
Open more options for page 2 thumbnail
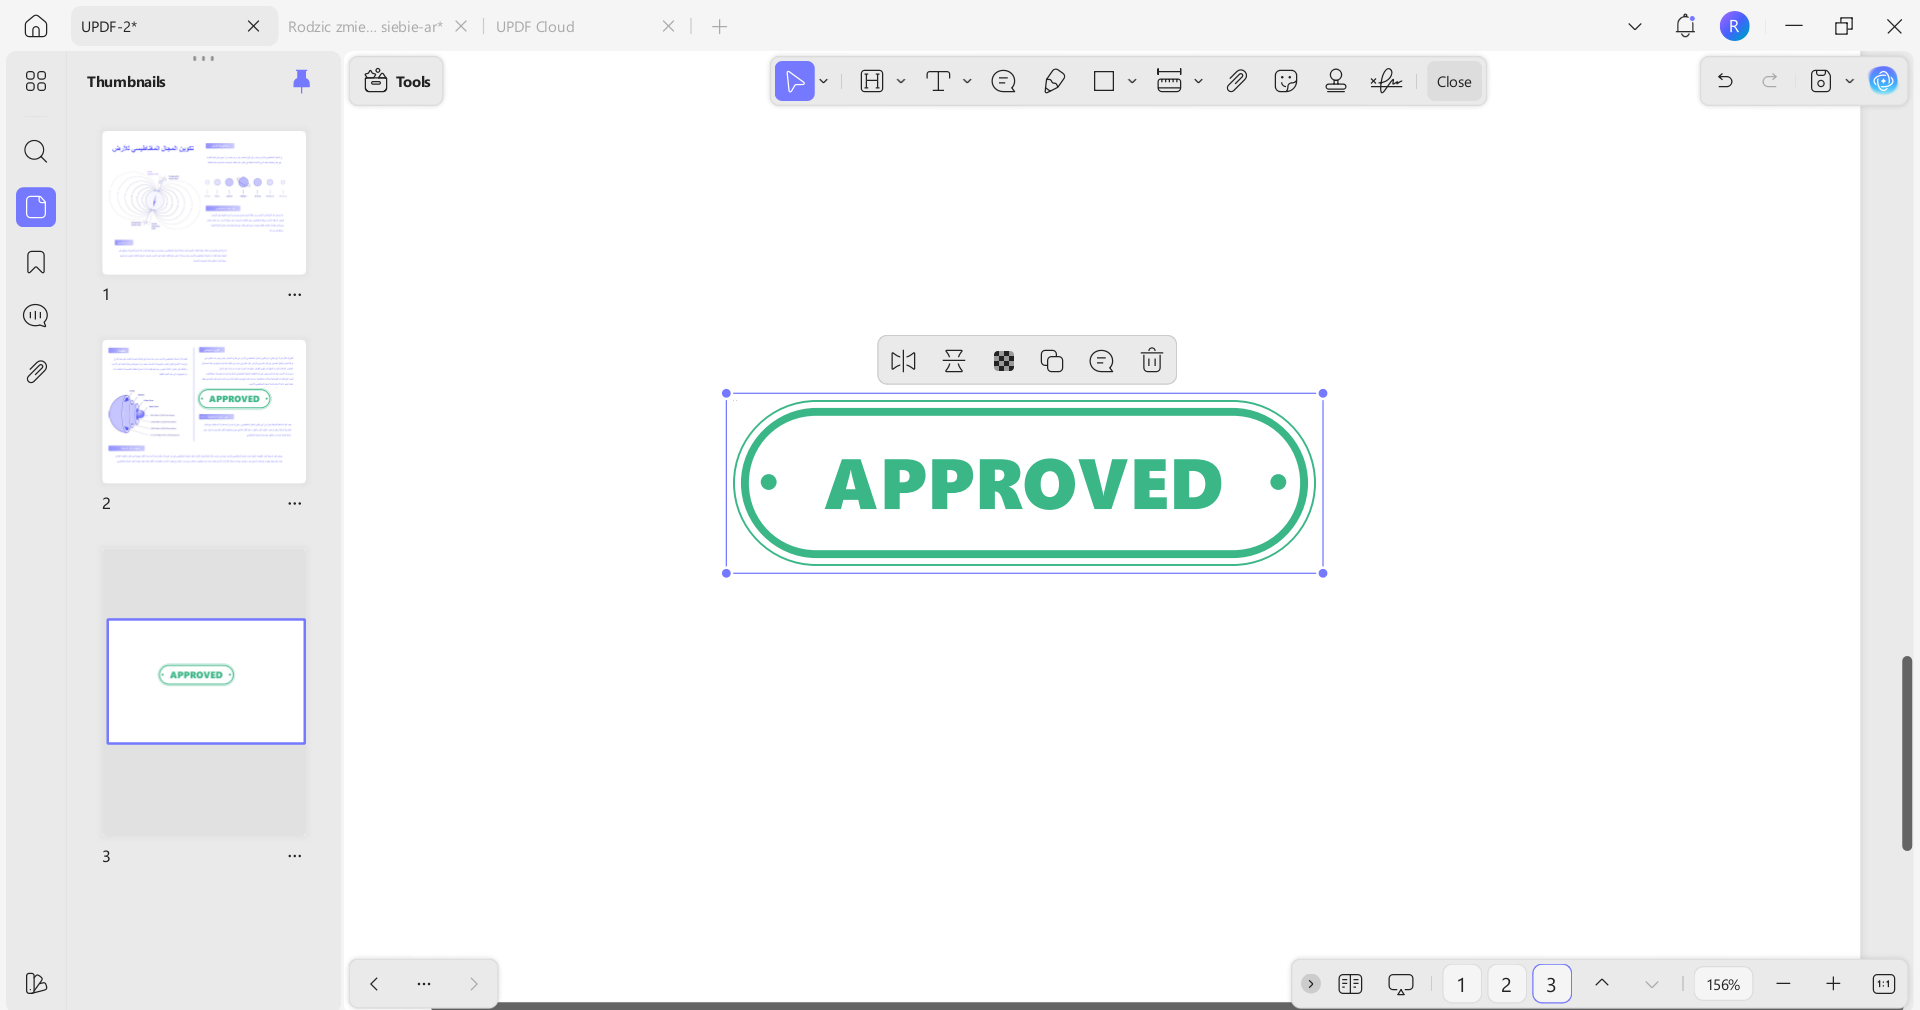coord(295,503)
